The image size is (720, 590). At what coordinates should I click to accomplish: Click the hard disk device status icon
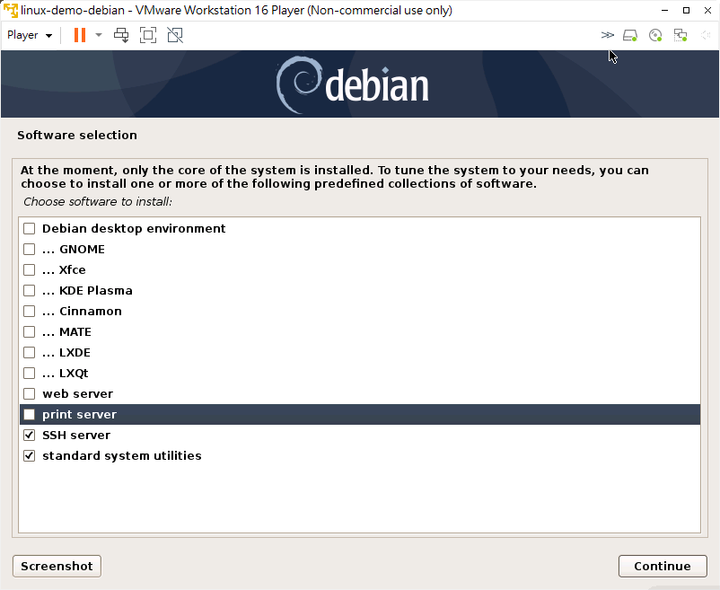point(630,35)
